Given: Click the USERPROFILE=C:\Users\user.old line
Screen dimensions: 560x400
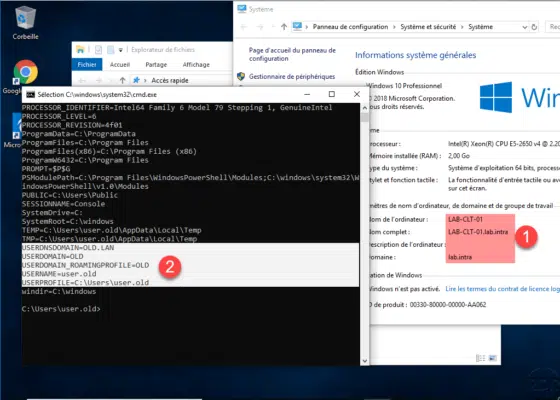Looking at the screenshot, I should [85, 283].
